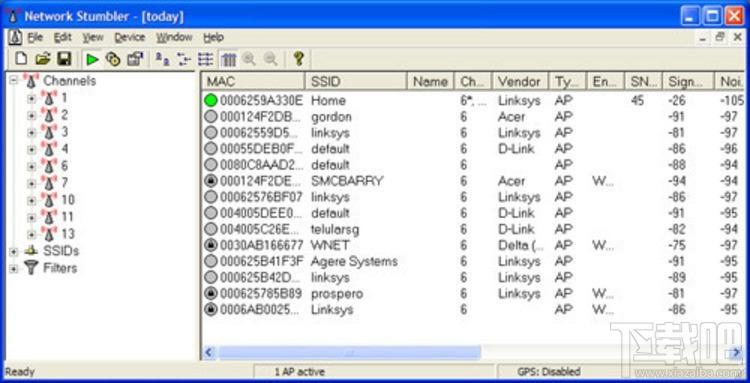Click the Delta vendor cell

coord(521,245)
